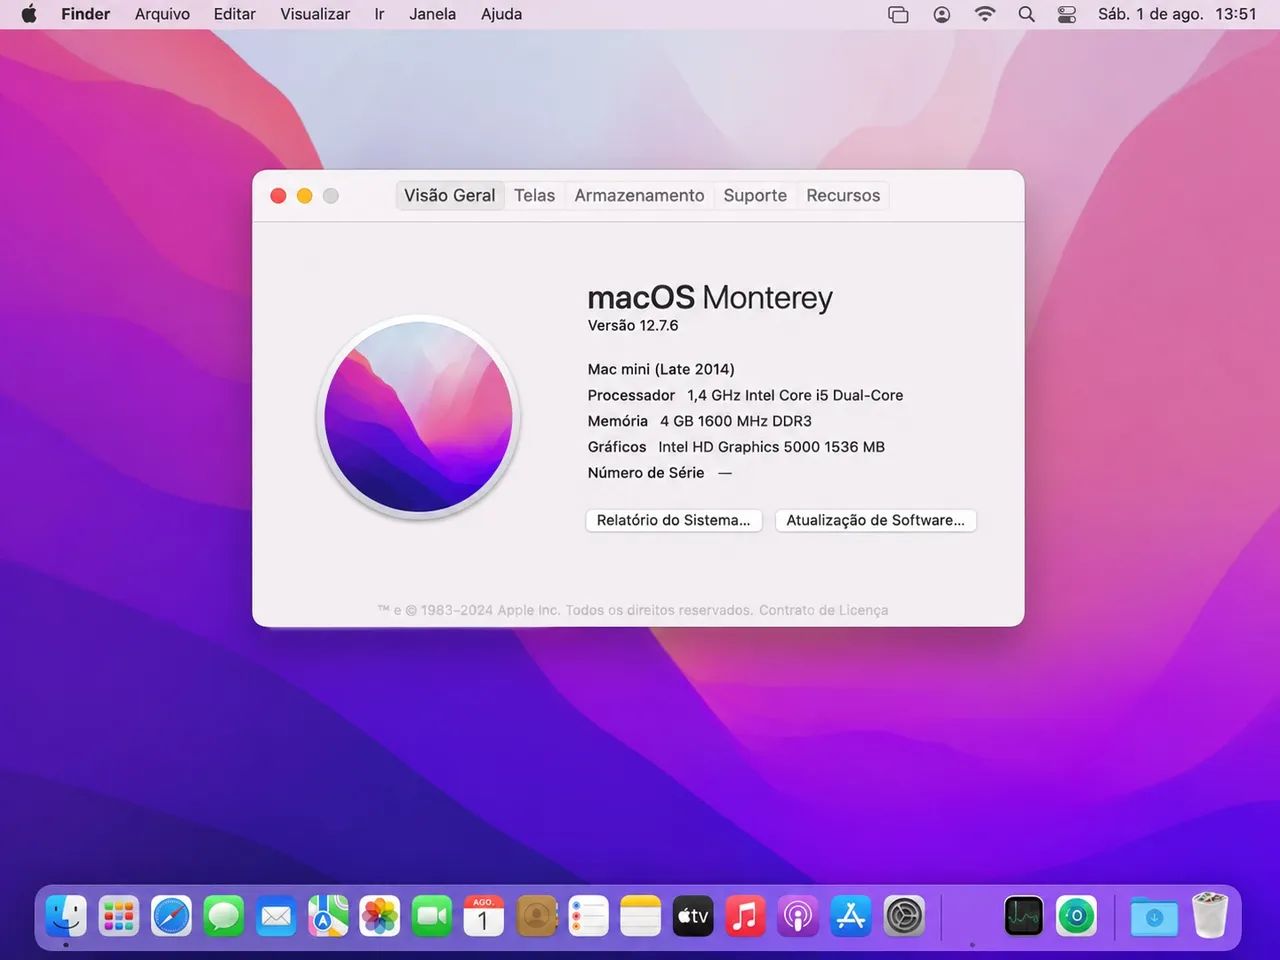Screen dimensions: 1280x960
Task: Open Photos from the Dock
Action: point(380,916)
